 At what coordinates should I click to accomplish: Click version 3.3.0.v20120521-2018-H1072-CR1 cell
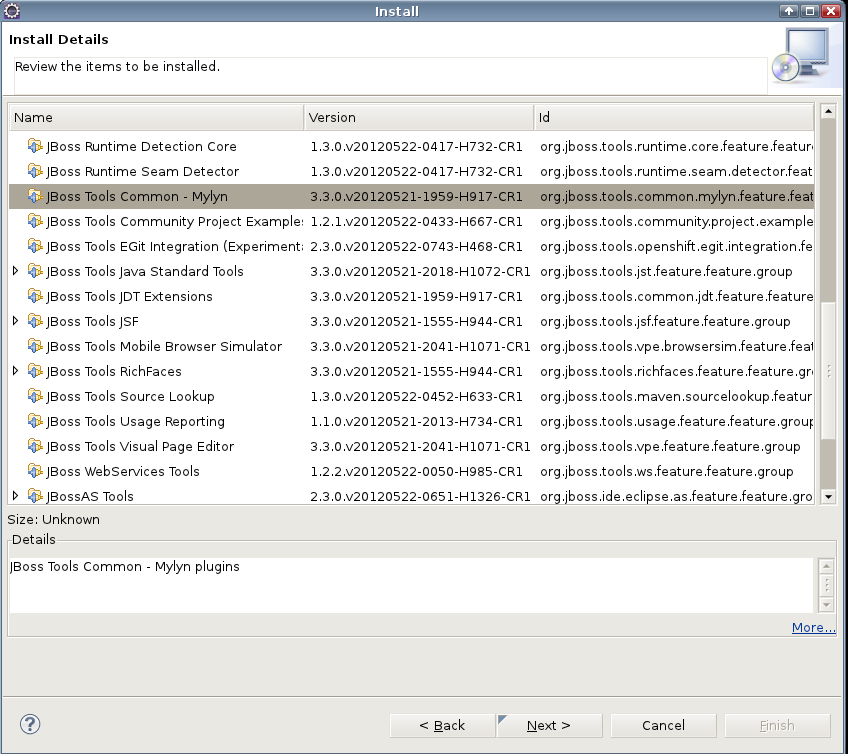[420, 271]
